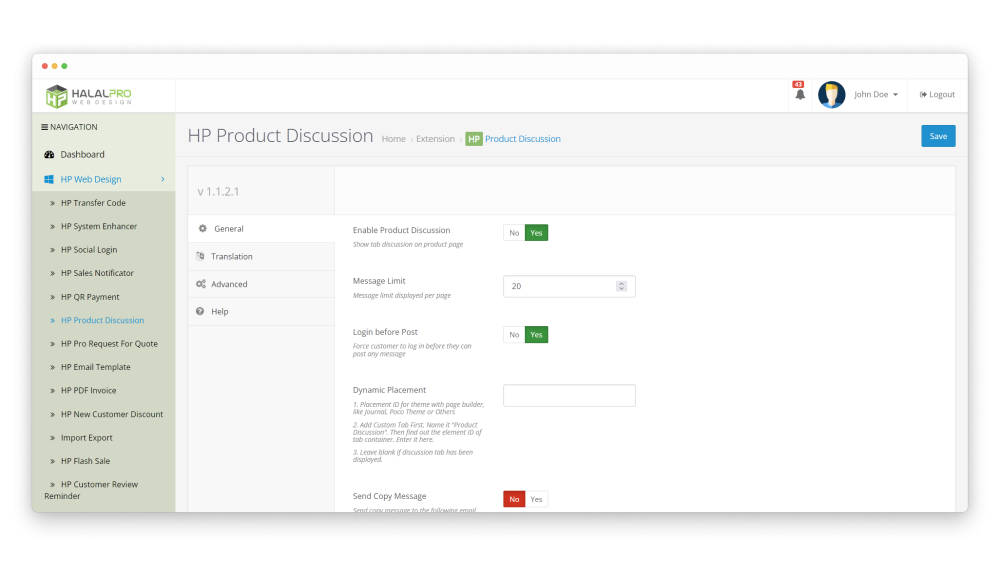Click the Dynamic Placement text field

[569, 395]
